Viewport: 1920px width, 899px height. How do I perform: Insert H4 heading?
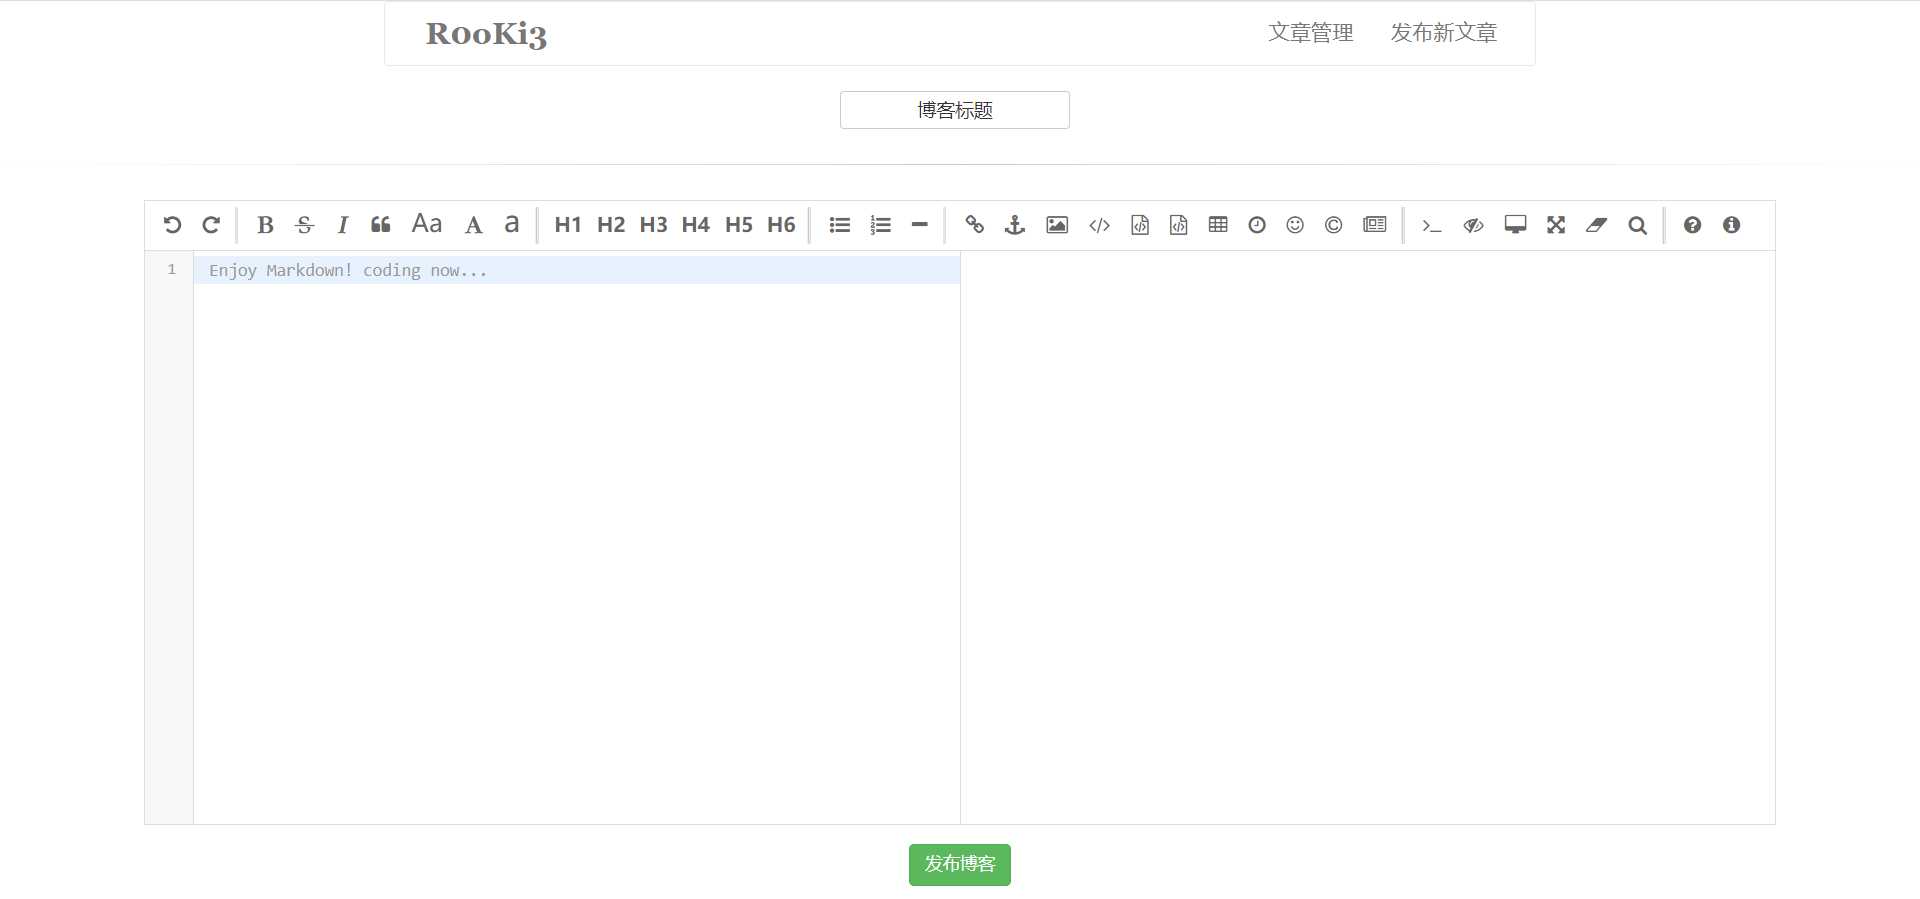tap(696, 225)
